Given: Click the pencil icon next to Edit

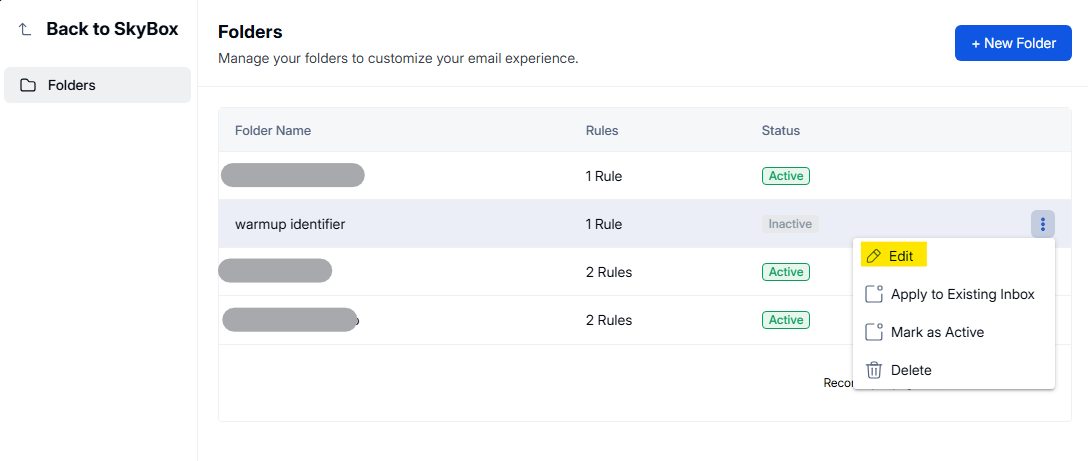Looking at the screenshot, I should pyautogui.click(x=874, y=256).
